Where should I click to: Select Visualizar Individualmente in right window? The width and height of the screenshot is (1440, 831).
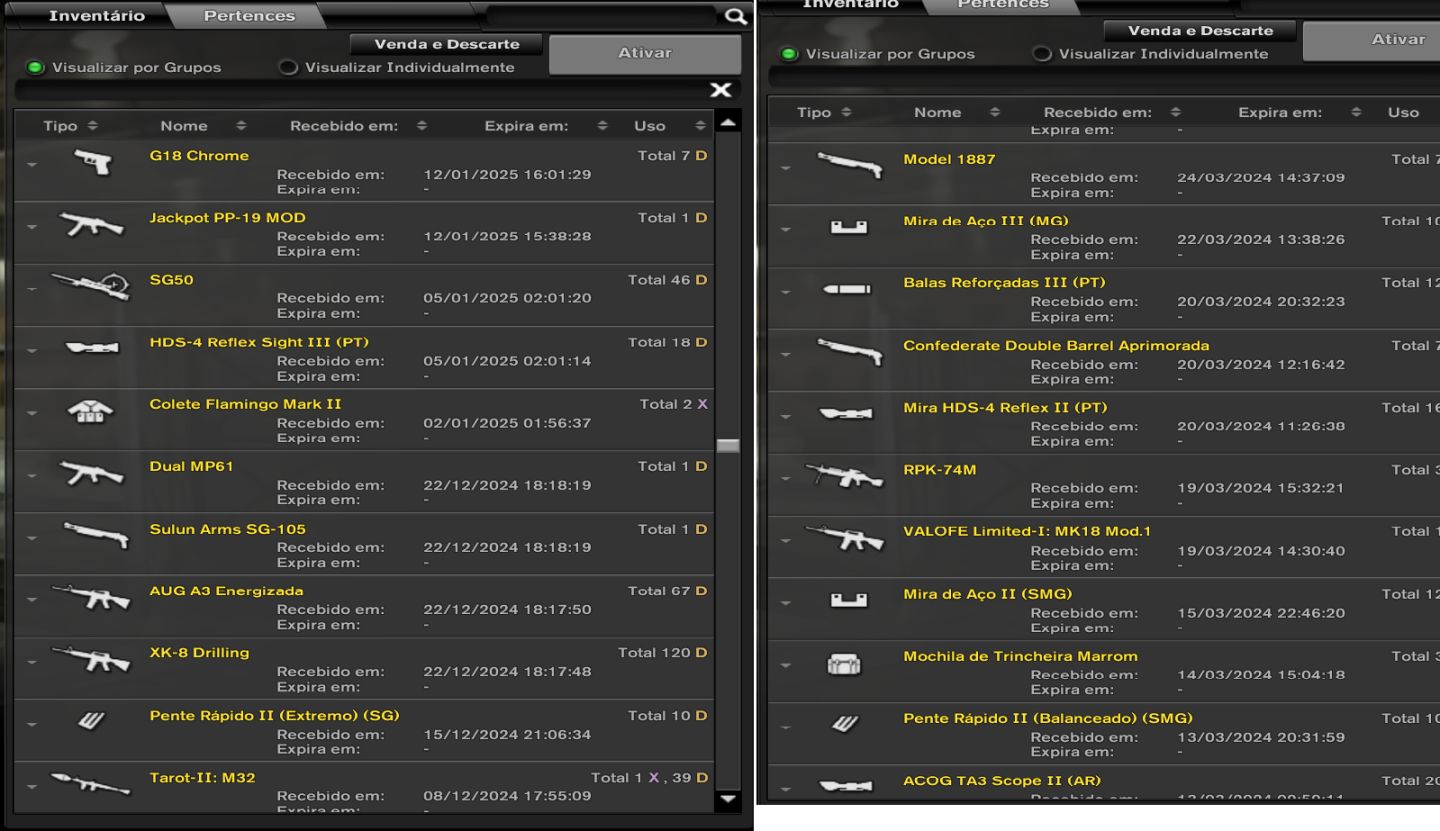coord(1043,54)
